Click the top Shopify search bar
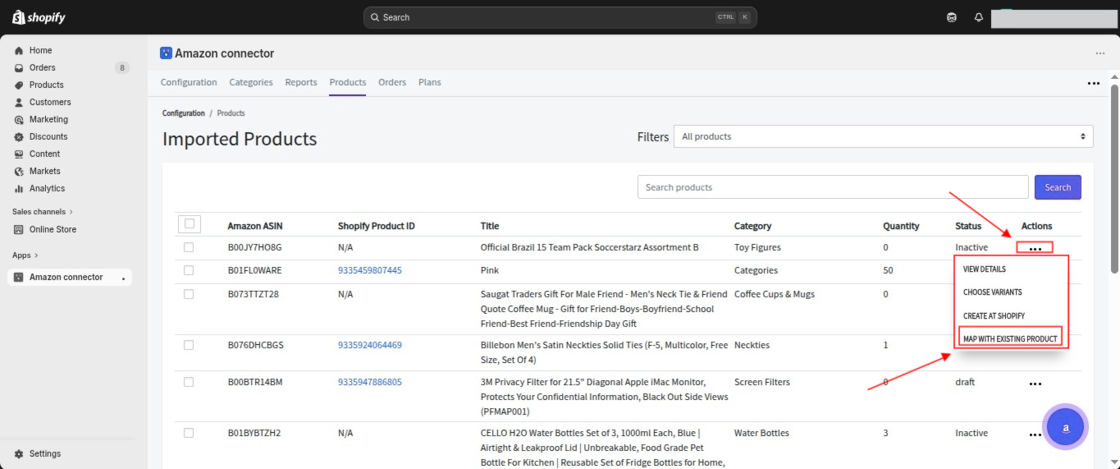The height and width of the screenshot is (469, 1120). tap(560, 17)
